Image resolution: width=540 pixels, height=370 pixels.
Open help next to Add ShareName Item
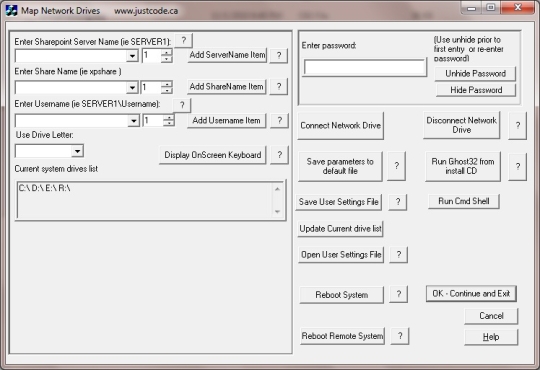[x=279, y=86]
